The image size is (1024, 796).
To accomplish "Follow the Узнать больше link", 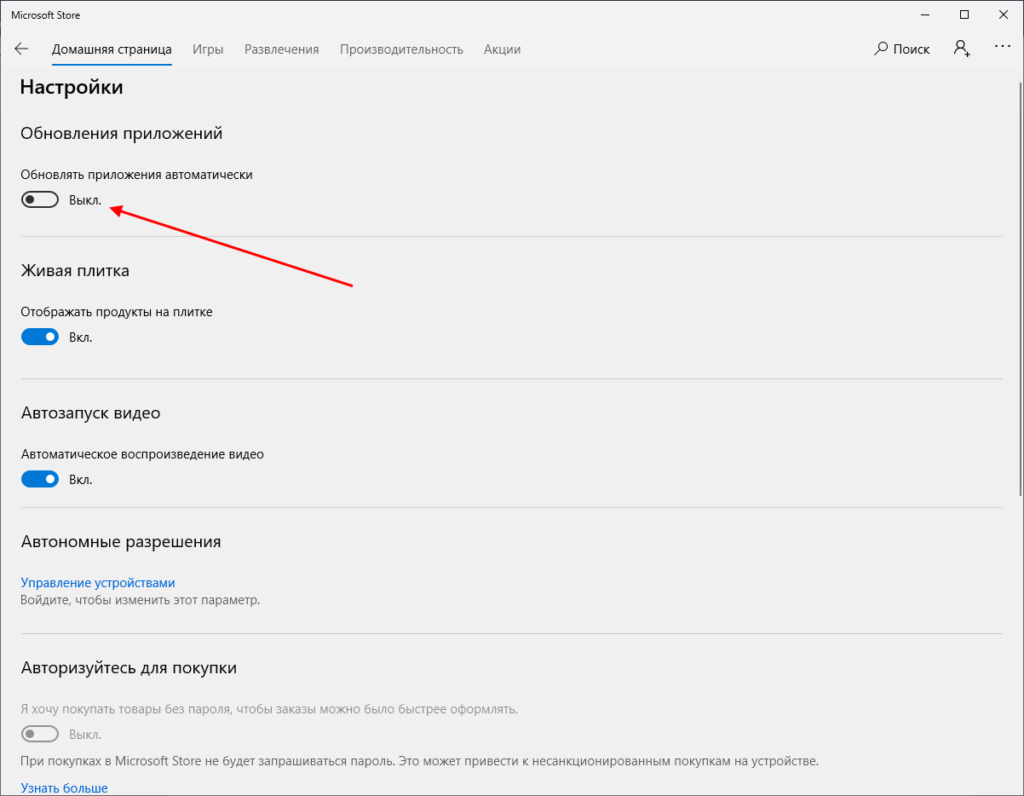I will [64, 788].
